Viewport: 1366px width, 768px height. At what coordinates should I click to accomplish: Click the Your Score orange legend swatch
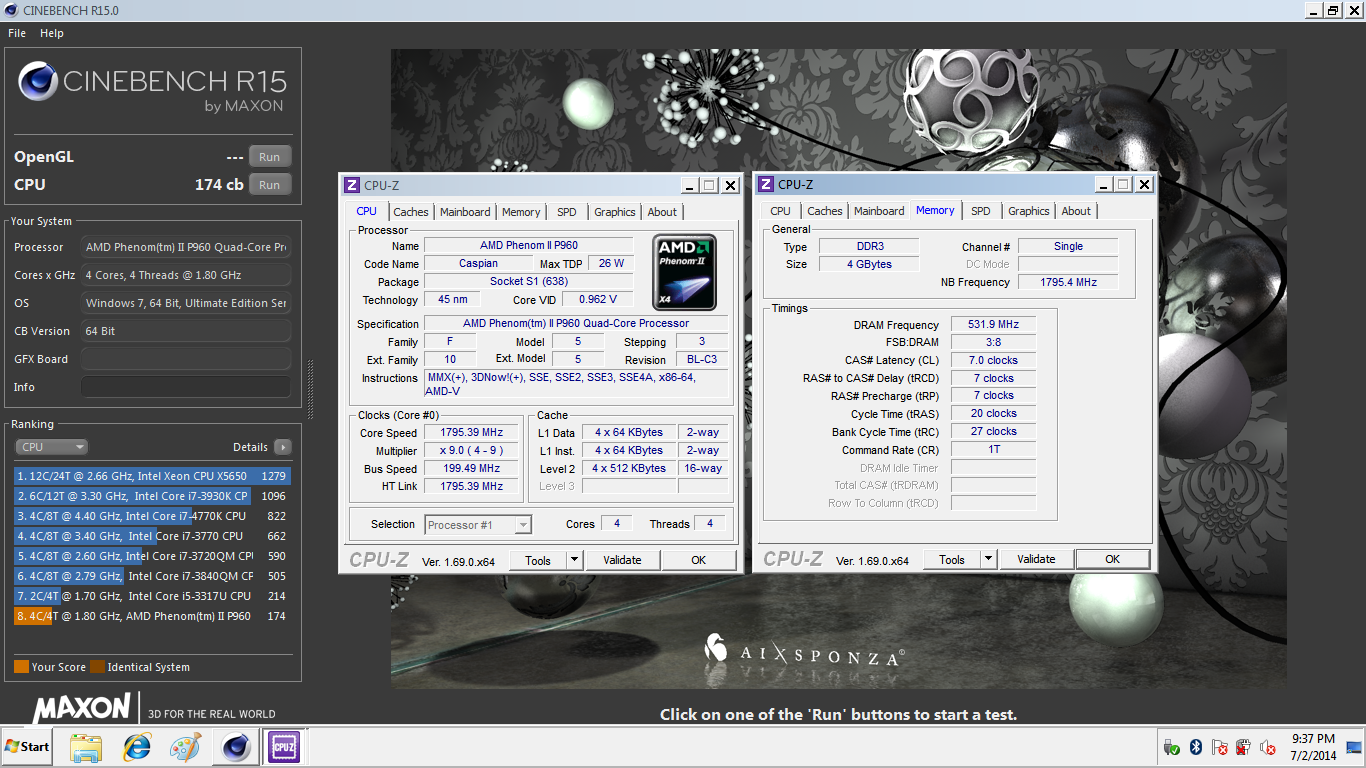click(21, 667)
